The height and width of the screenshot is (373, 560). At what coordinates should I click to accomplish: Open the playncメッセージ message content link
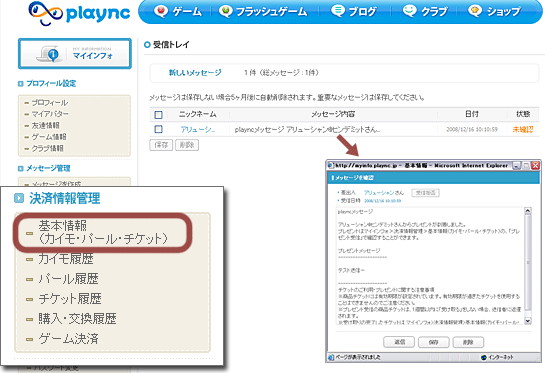307,130
